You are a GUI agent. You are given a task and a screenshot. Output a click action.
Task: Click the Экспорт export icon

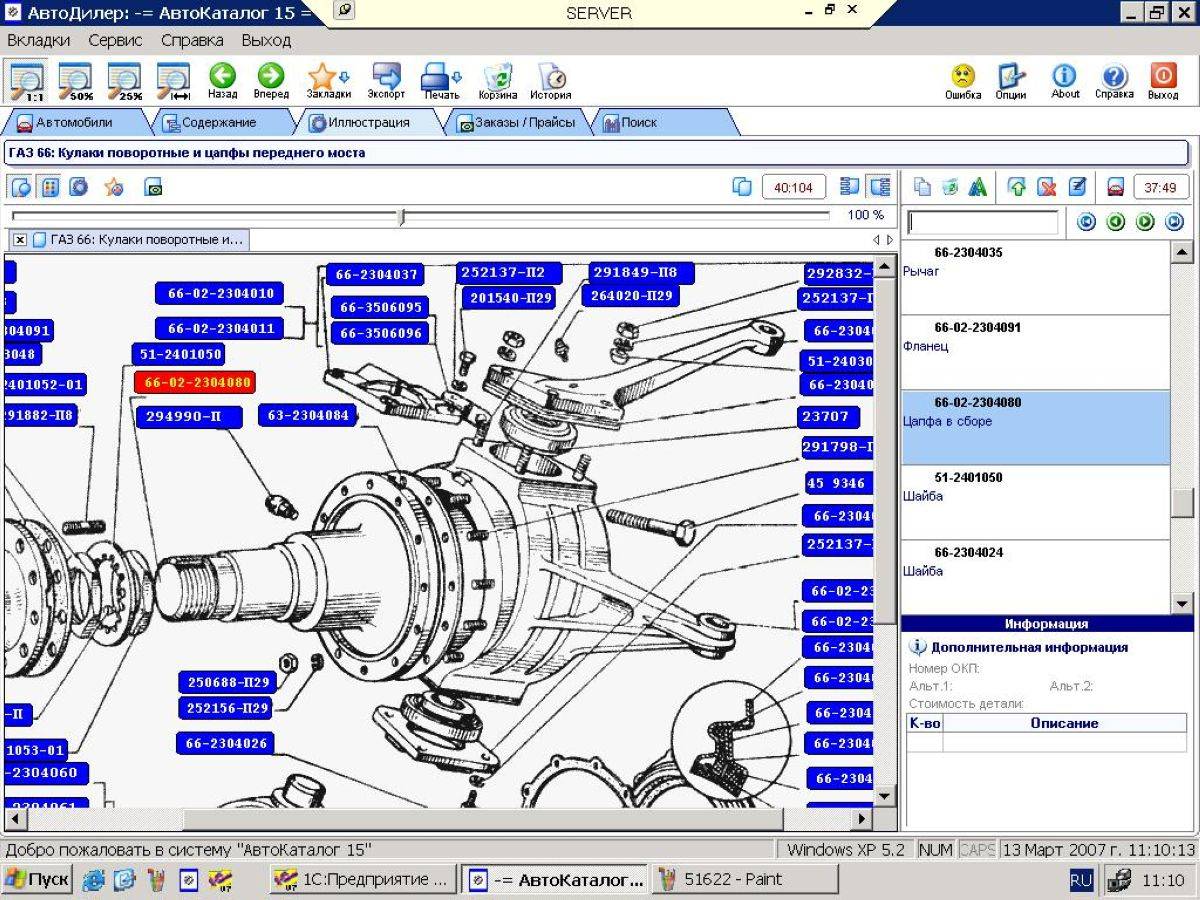tap(386, 81)
